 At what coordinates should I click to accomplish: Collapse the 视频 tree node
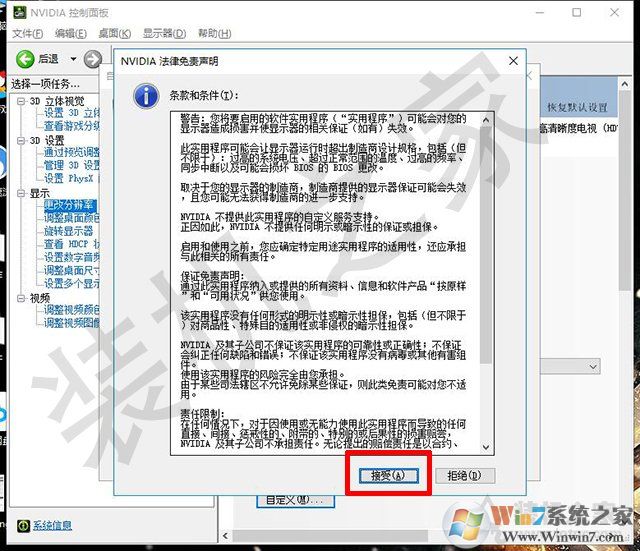pyautogui.click(x=20, y=298)
